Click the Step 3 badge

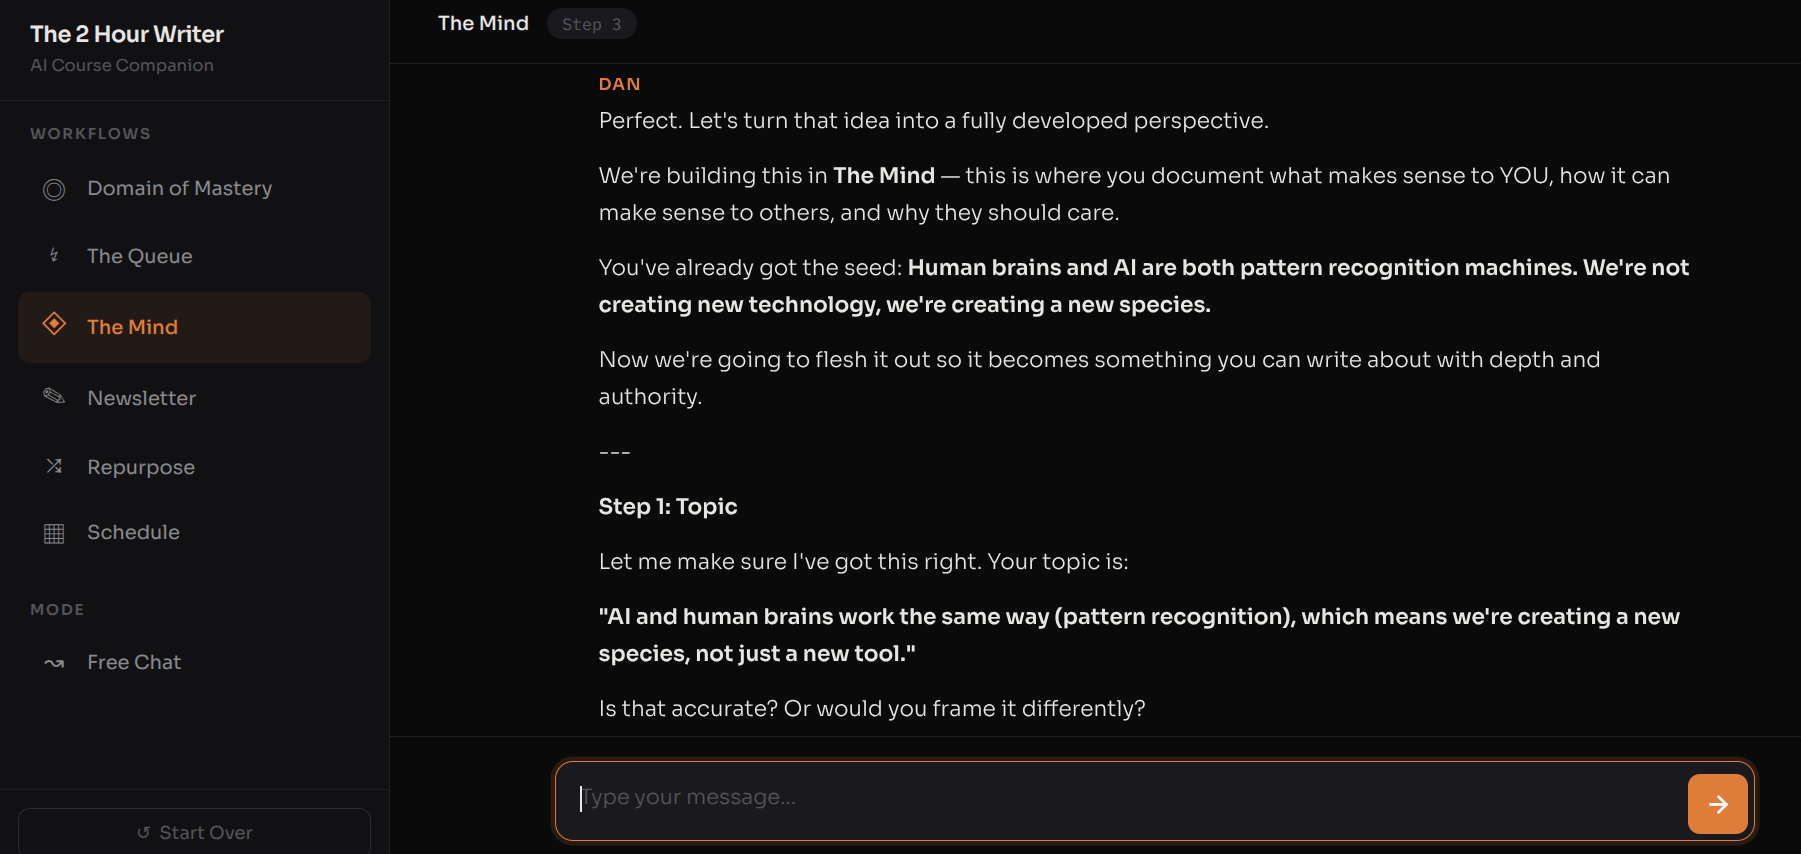point(592,23)
